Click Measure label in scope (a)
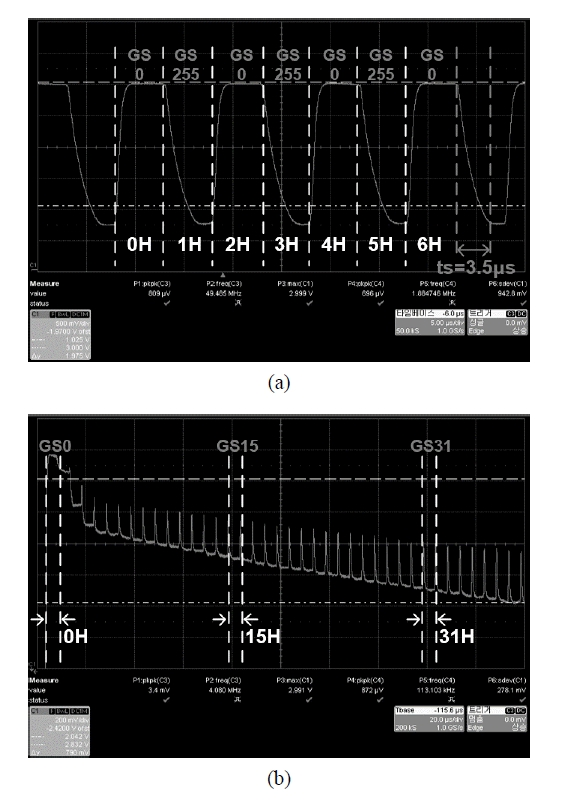This screenshot has height=803, width=563. [44, 284]
